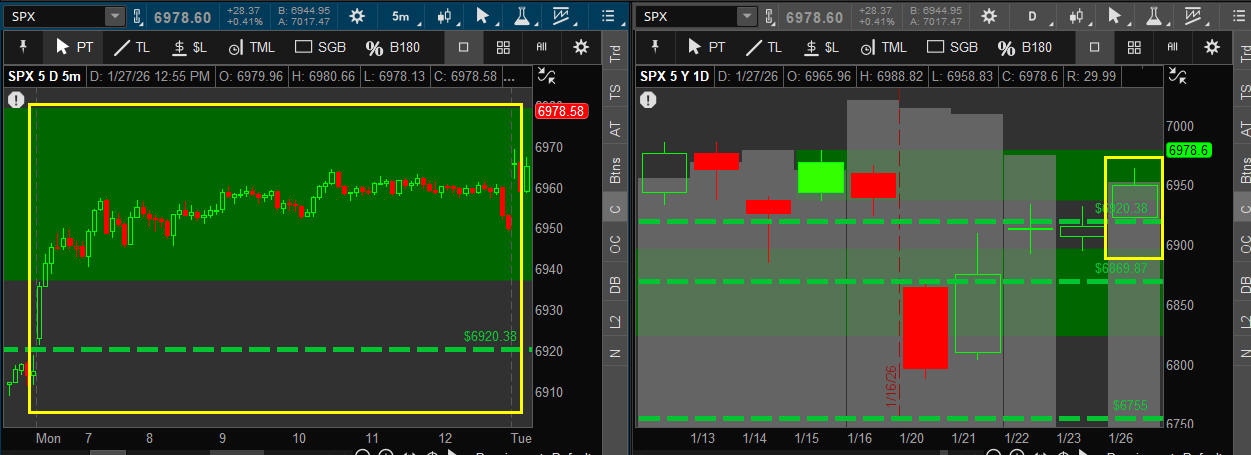
Task: Open drawing toolbar gear settings in right chart
Action: pyautogui.click(x=1212, y=47)
